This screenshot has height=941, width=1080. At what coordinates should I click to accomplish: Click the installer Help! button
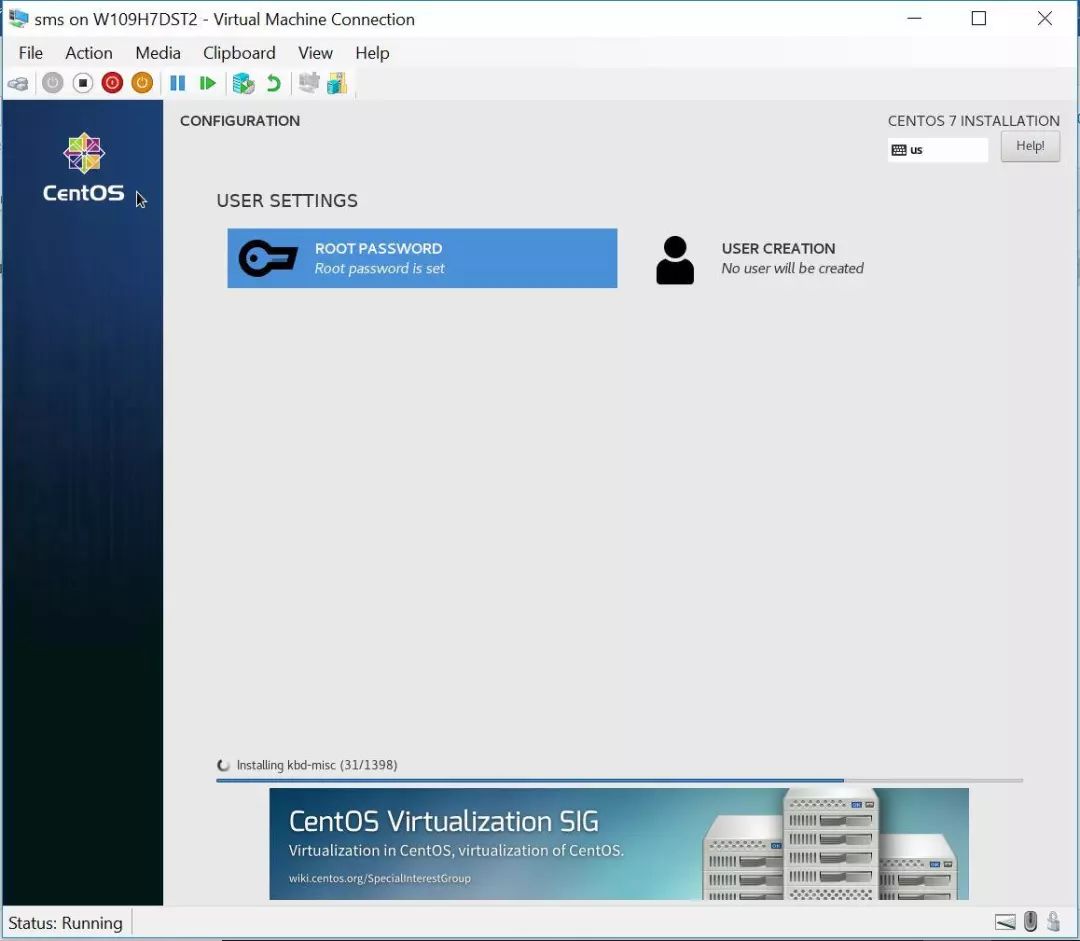coord(1030,146)
